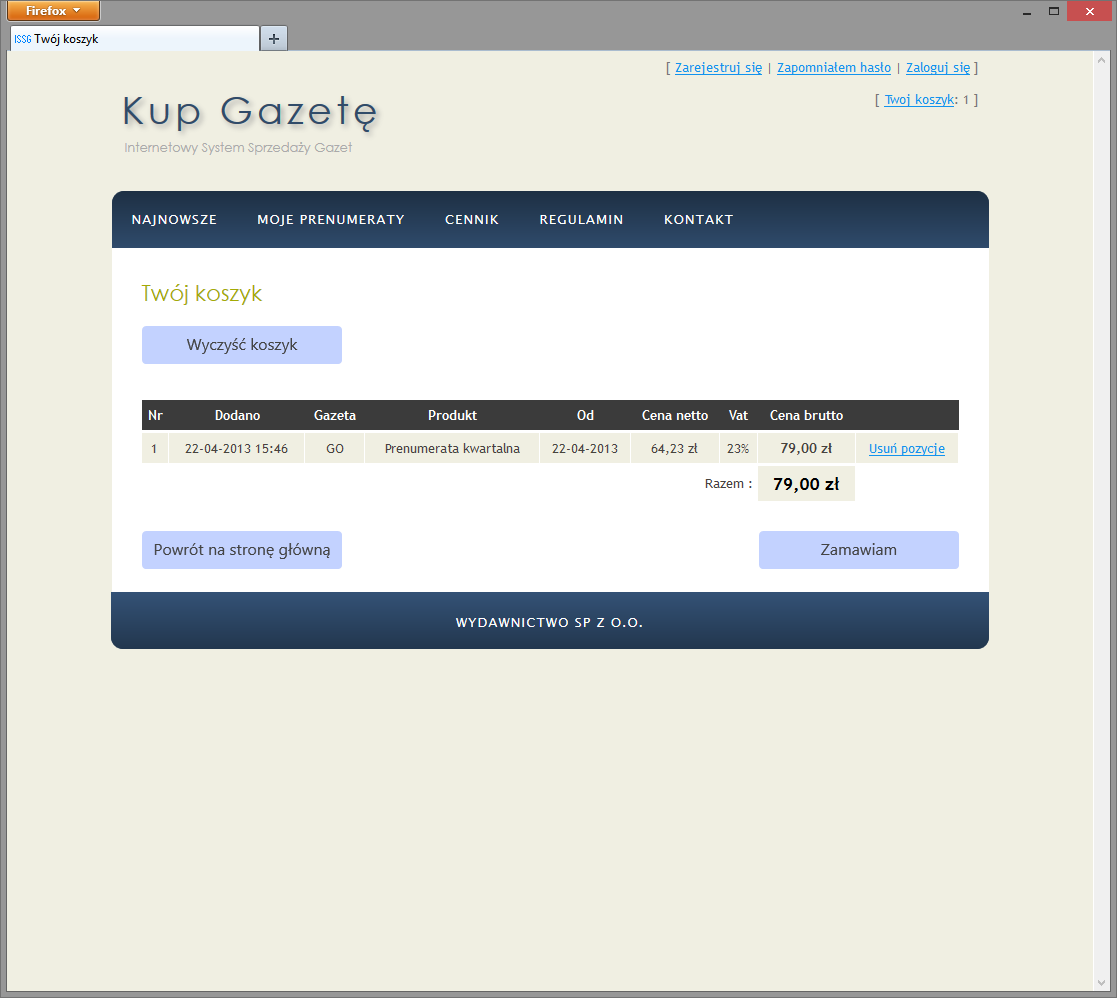Click the Zaloguj się link
Screen dimensions: 1117x998
(937, 68)
